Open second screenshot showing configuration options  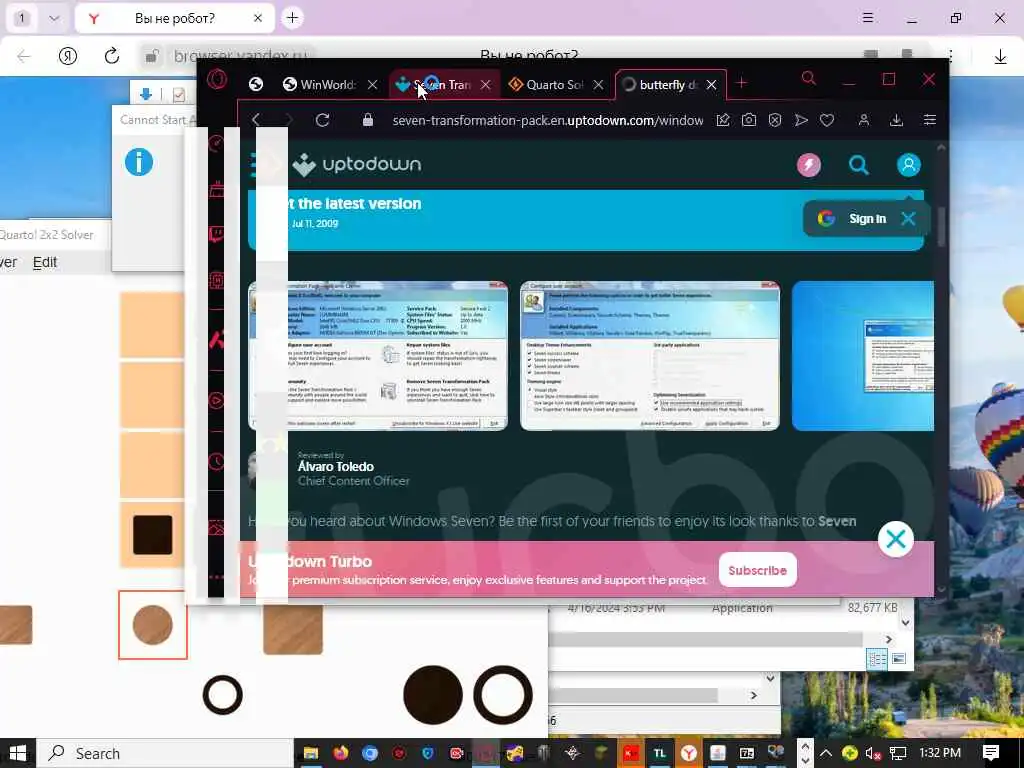650,356
